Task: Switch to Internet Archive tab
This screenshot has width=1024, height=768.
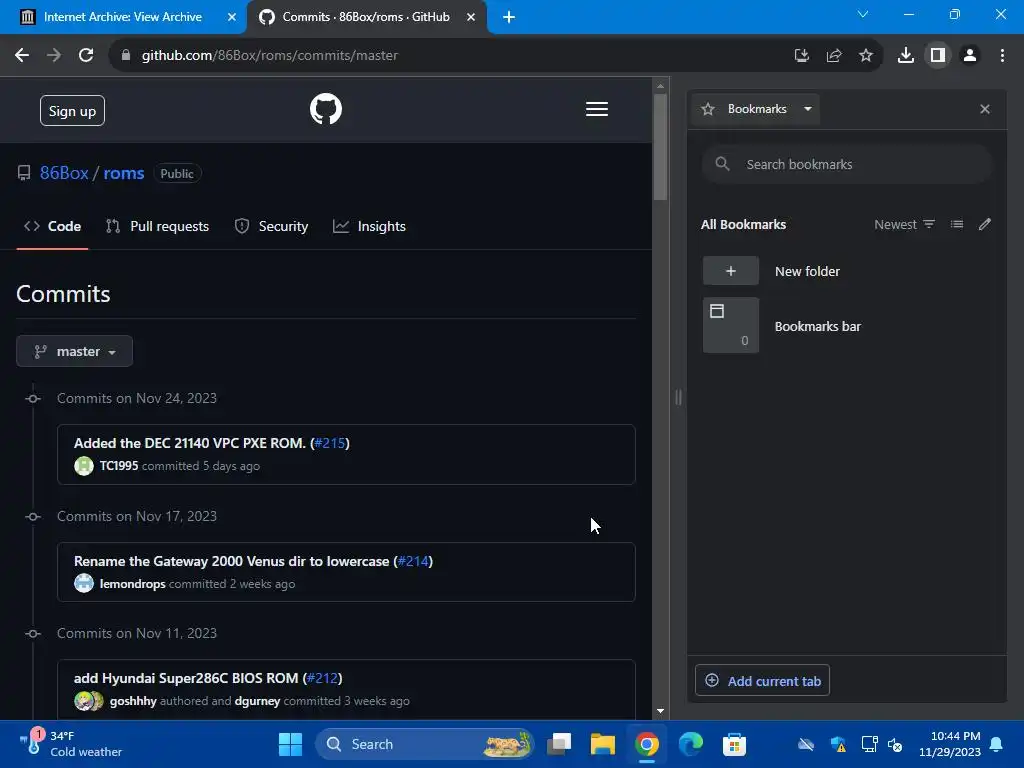Action: click(123, 17)
